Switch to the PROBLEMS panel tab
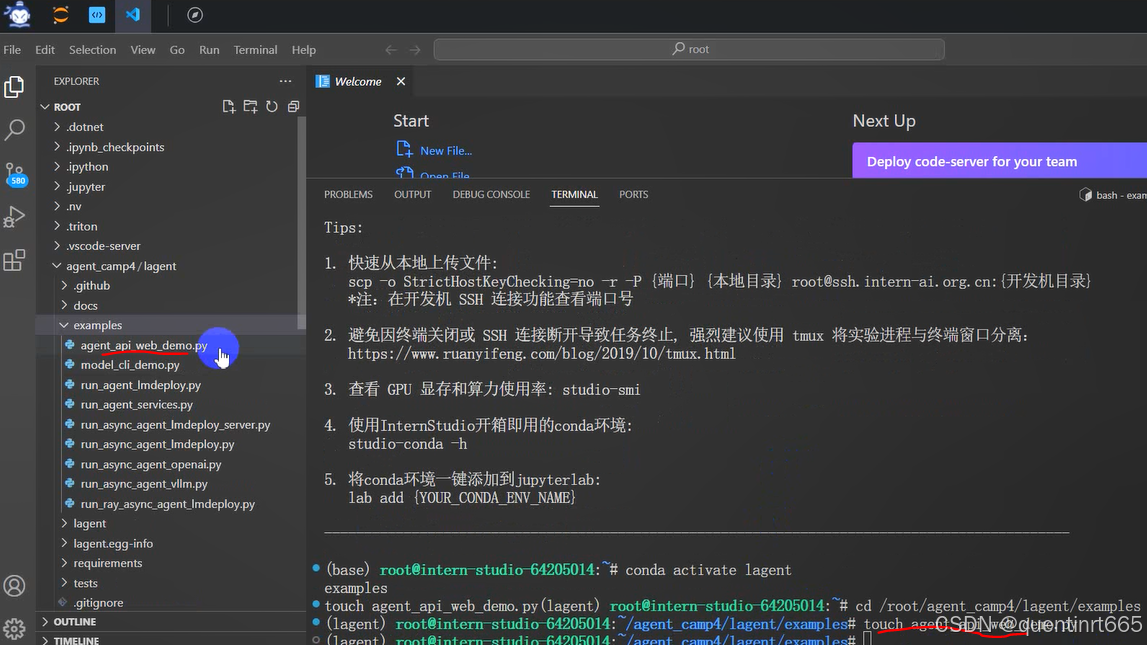The height and width of the screenshot is (645, 1147). click(348, 195)
